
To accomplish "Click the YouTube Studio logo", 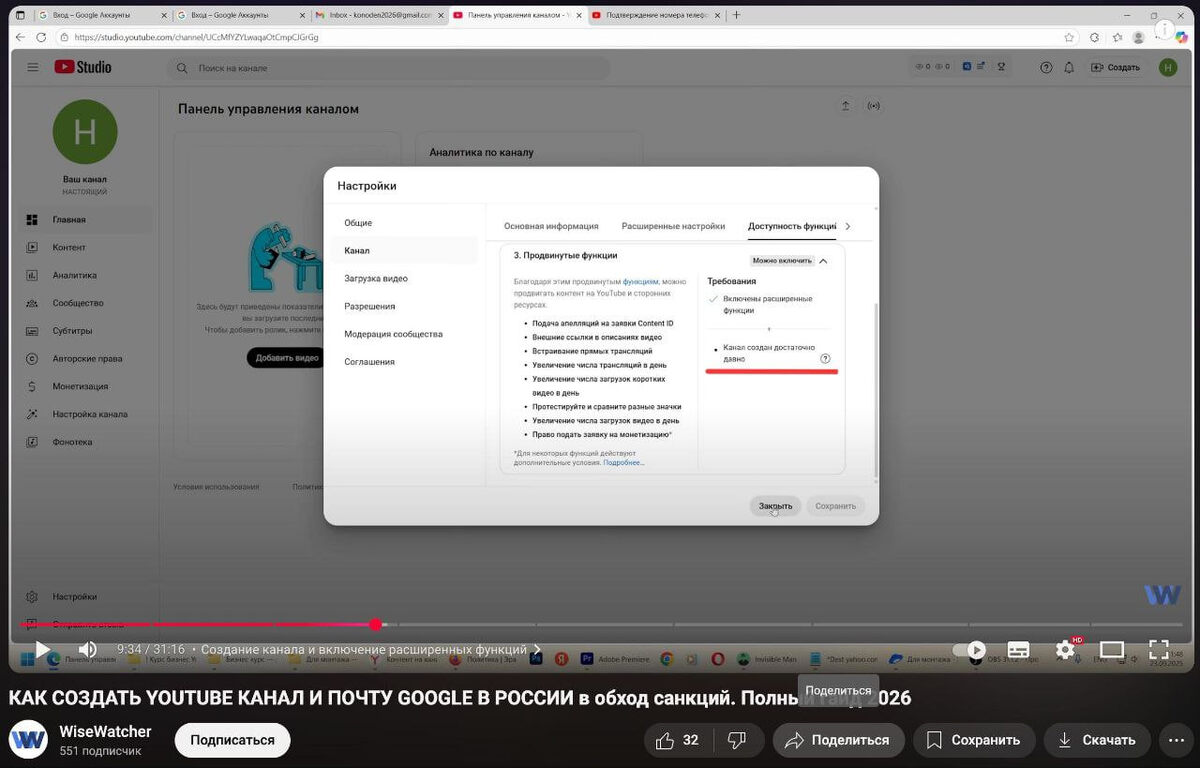I will coord(83,67).
